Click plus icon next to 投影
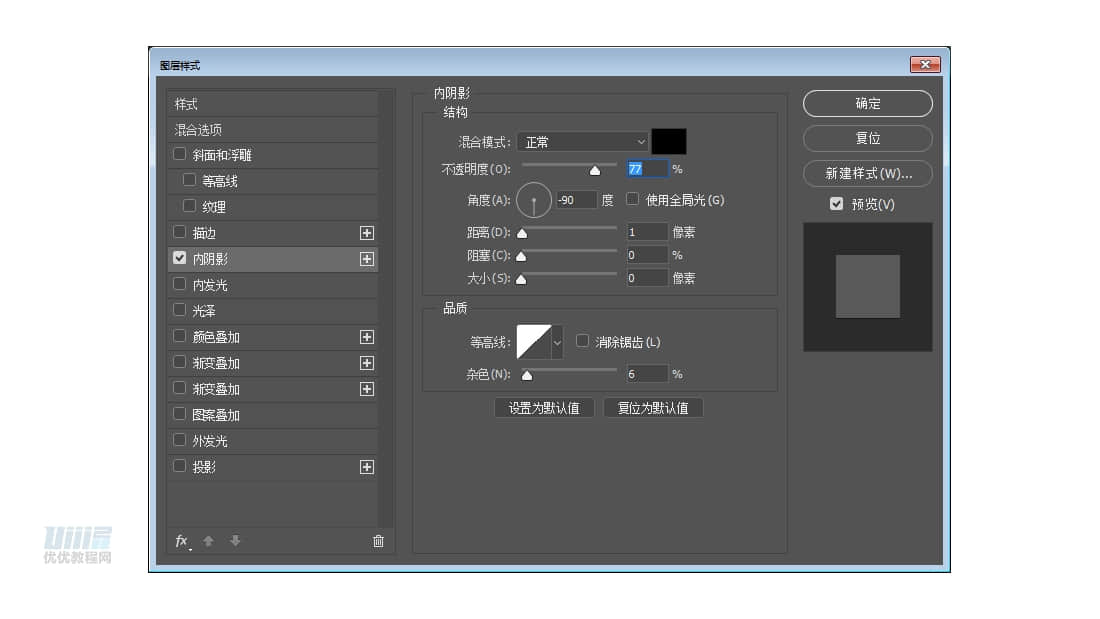The width and height of the screenshot is (1100, 619). point(366,467)
